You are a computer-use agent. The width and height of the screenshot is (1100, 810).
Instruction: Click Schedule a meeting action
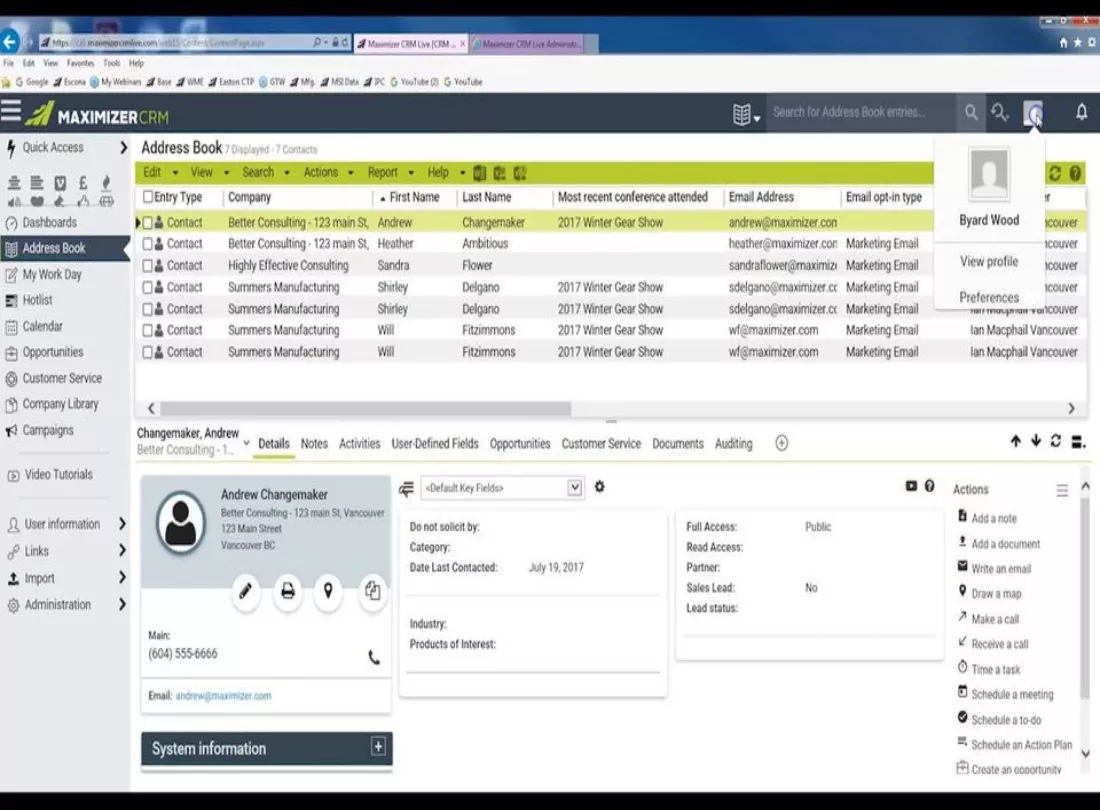click(1012, 694)
